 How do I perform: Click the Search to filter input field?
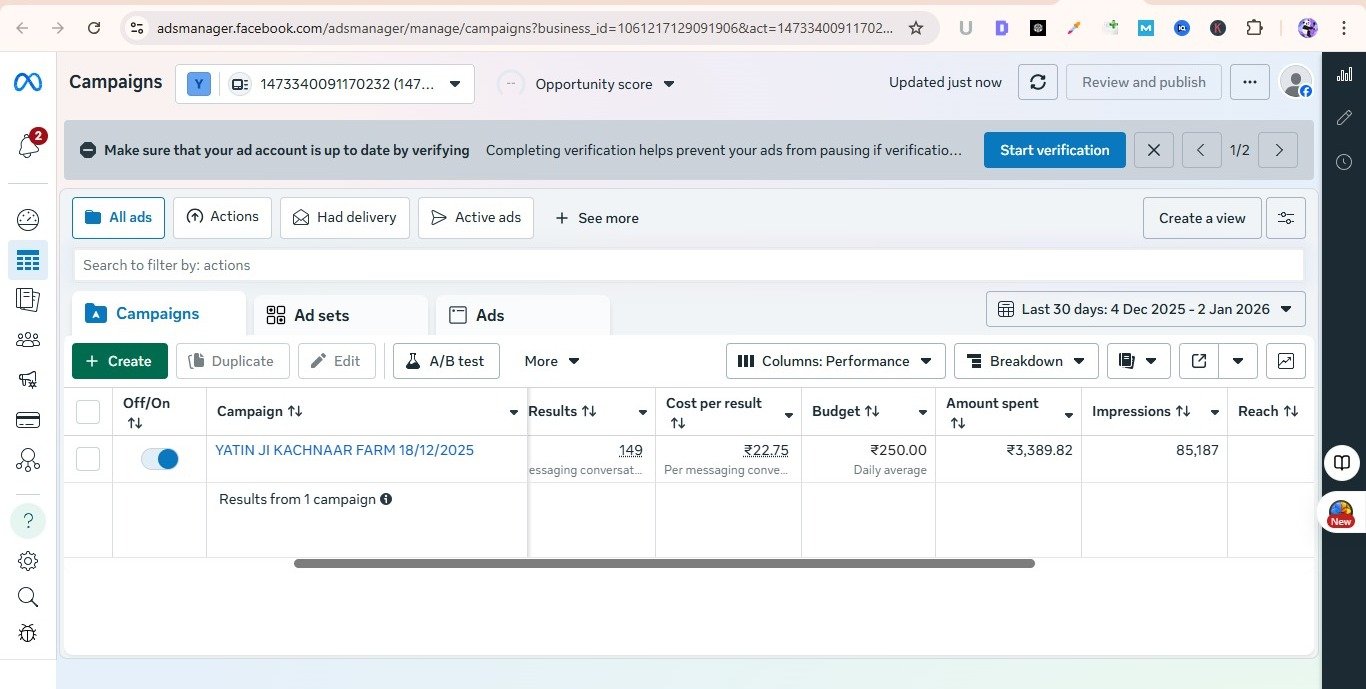[688, 265]
